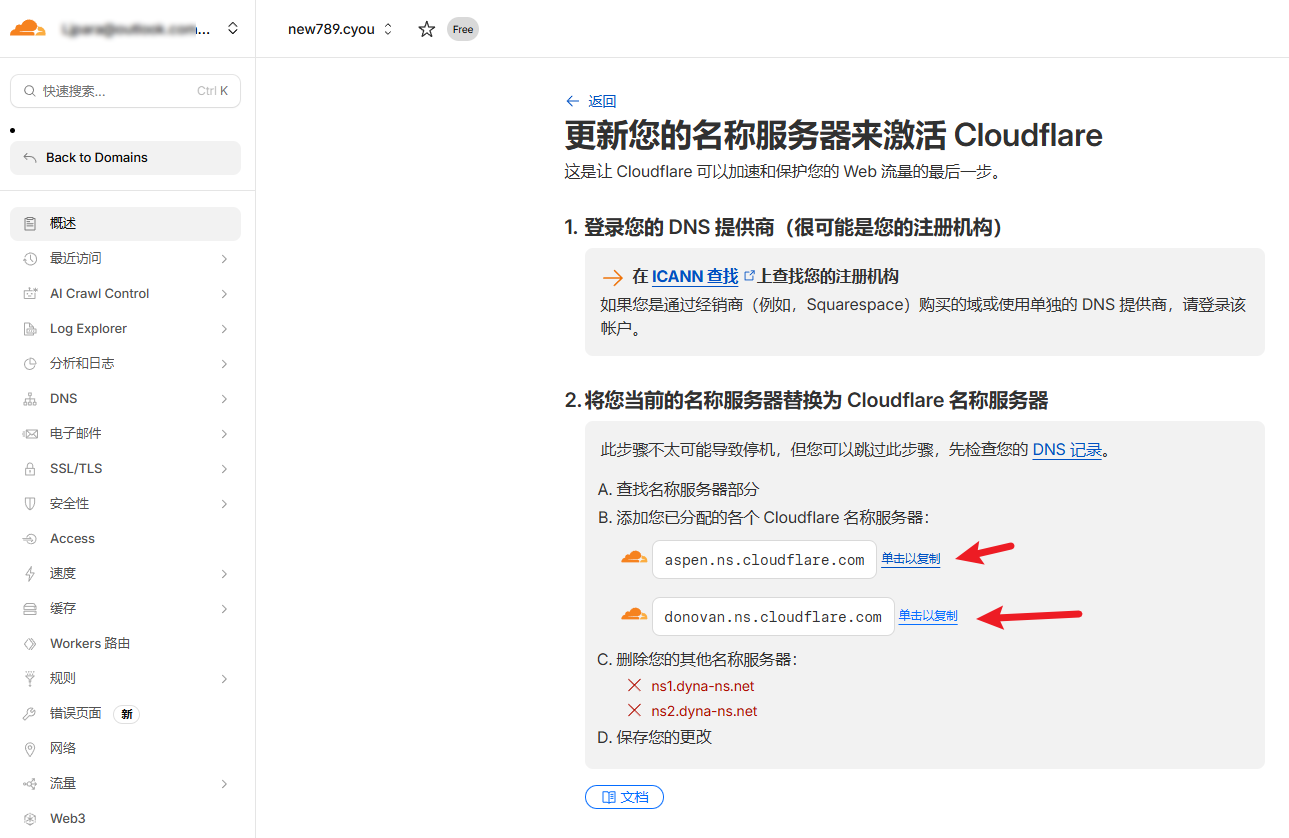Click the Ctrl K shortcut hint
Screen dimensions: 1289x838
pos(212,91)
